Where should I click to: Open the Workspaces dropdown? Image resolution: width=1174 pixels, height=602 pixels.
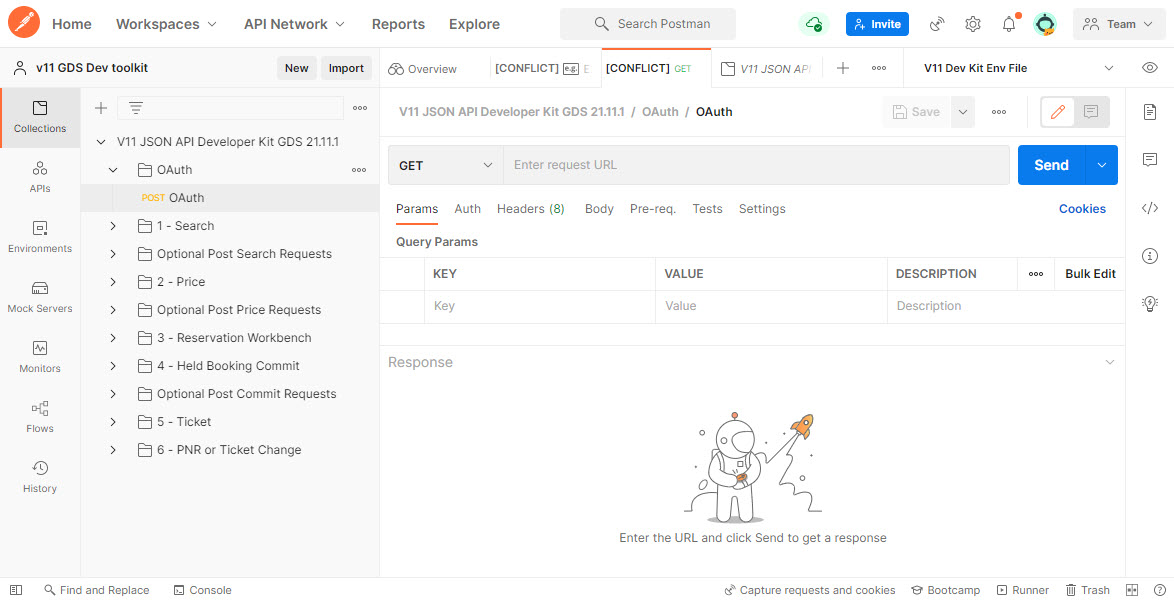pos(166,24)
